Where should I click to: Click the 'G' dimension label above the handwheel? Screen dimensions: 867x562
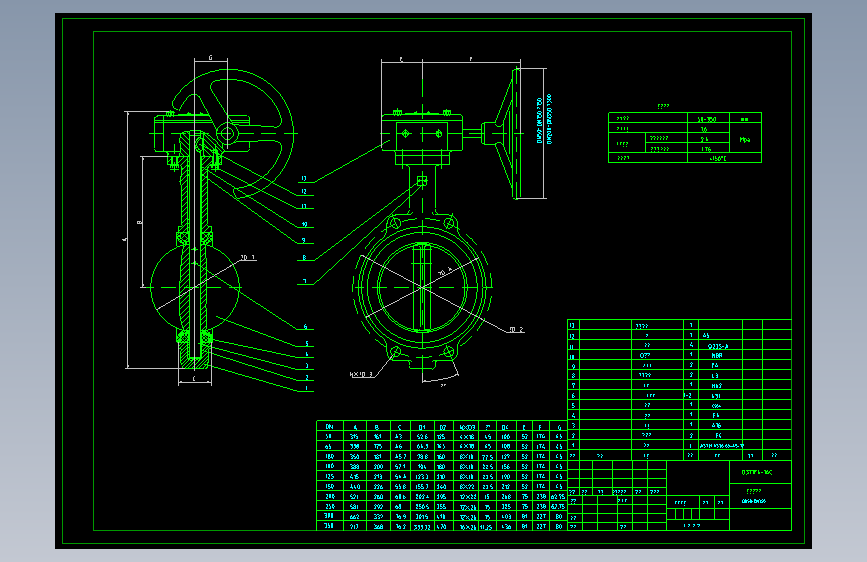[210, 58]
